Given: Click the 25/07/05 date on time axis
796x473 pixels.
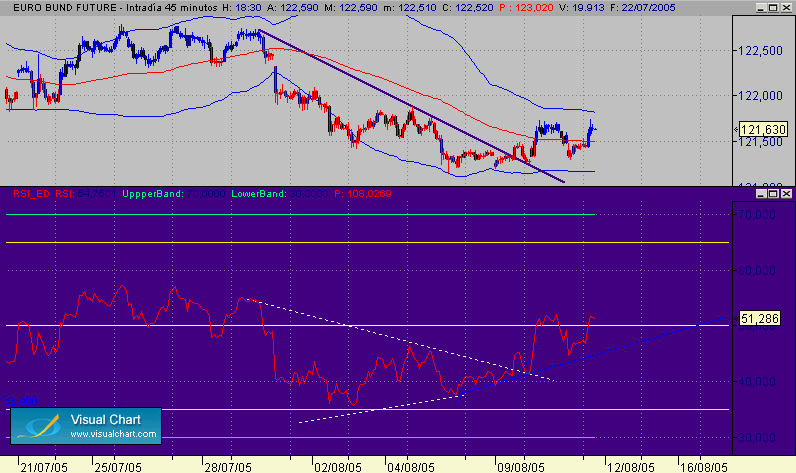Looking at the screenshot, I should 118,467.
